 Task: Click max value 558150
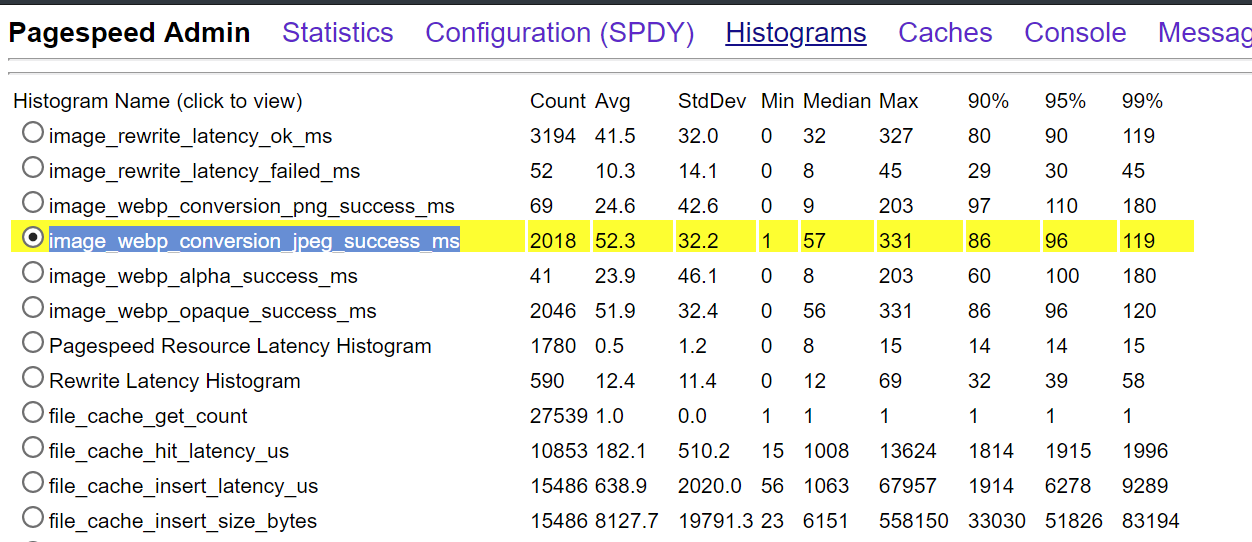click(x=914, y=521)
